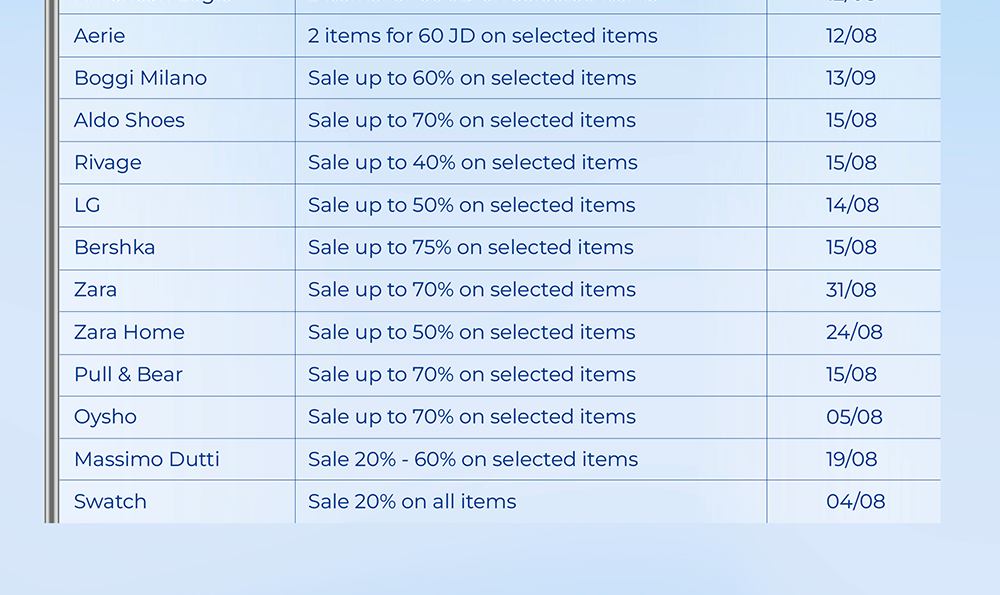The height and width of the screenshot is (595, 1000).
Task: Click 'Sale up to 75%' Bershka offer
Action: [470, 247]
